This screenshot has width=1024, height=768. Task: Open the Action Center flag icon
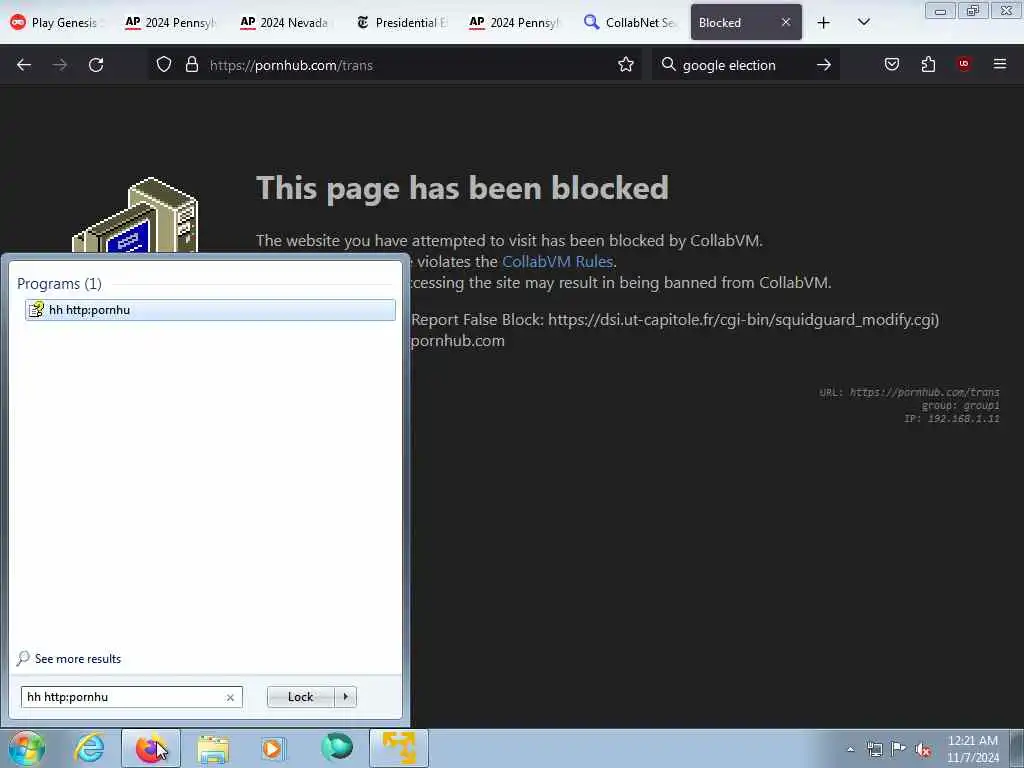coord(899,749)
